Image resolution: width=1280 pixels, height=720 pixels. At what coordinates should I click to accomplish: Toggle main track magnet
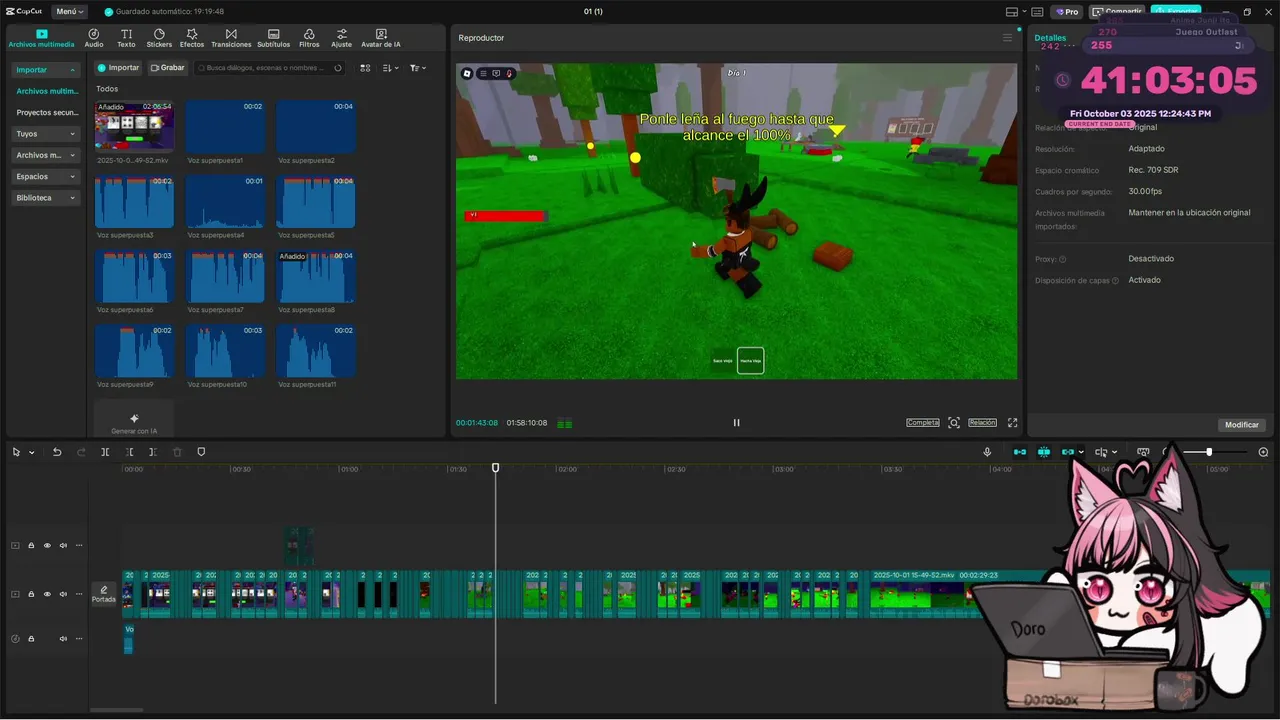click(1019, 452)
